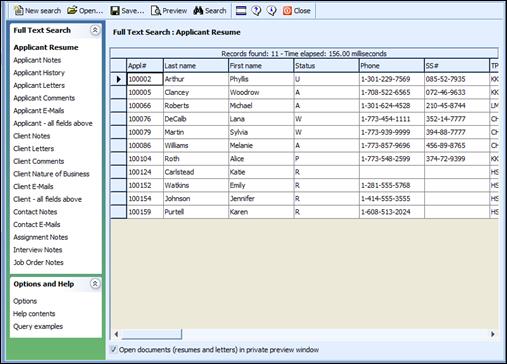
Task: Click the binoculars Search icon
Action: [x=198, y=11]
